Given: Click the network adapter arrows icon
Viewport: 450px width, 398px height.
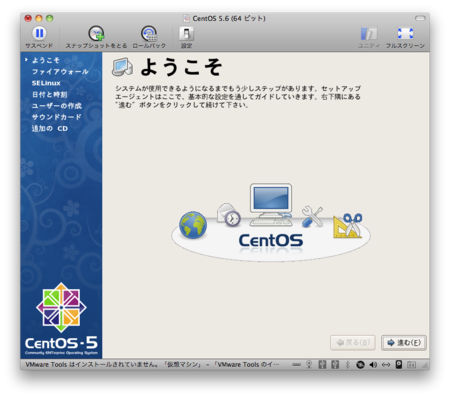Looking at the screenshot, I should pyautogui.click(x=386, y=365).
